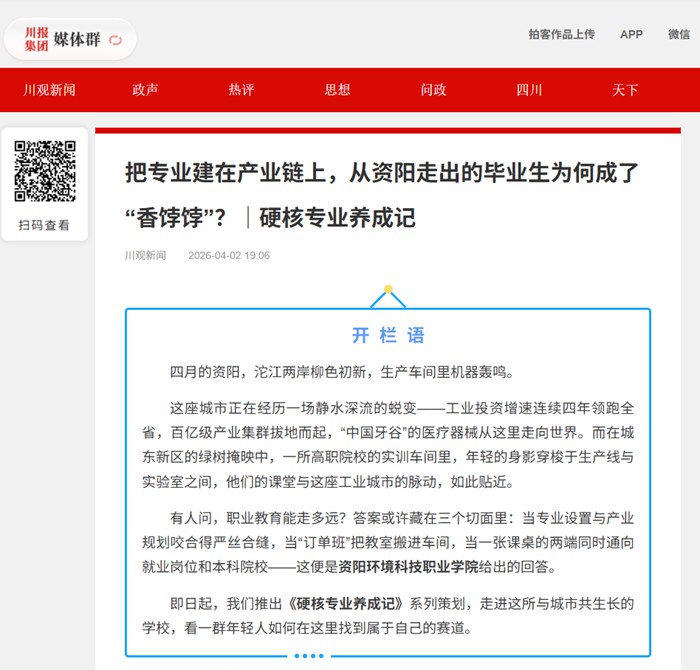Open the 天下 nav section
This screenshot has width=700, height=670.
(x=625, y=90)
